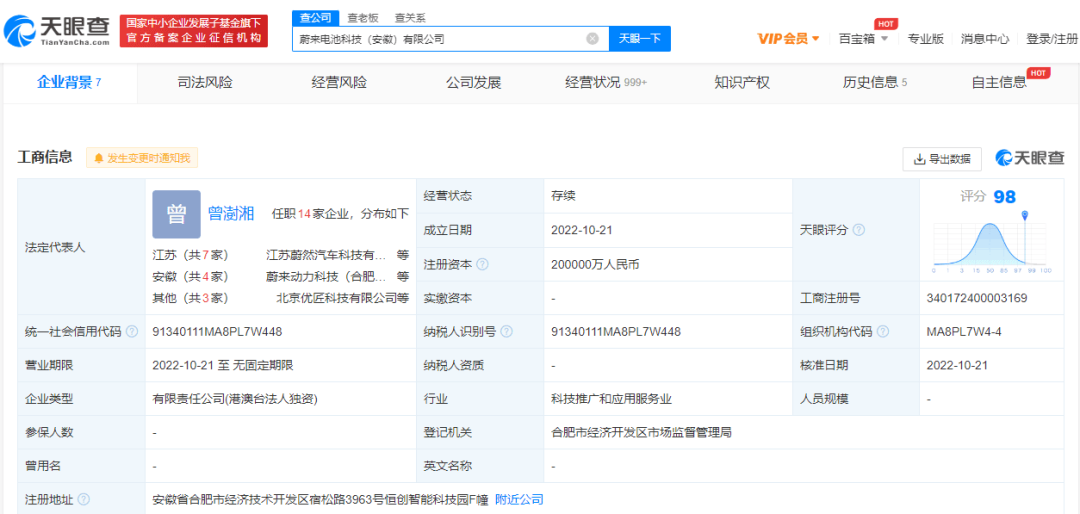Click the 曾 avatar of the legal representative
1080x514 pixels.
click(176, 214)
